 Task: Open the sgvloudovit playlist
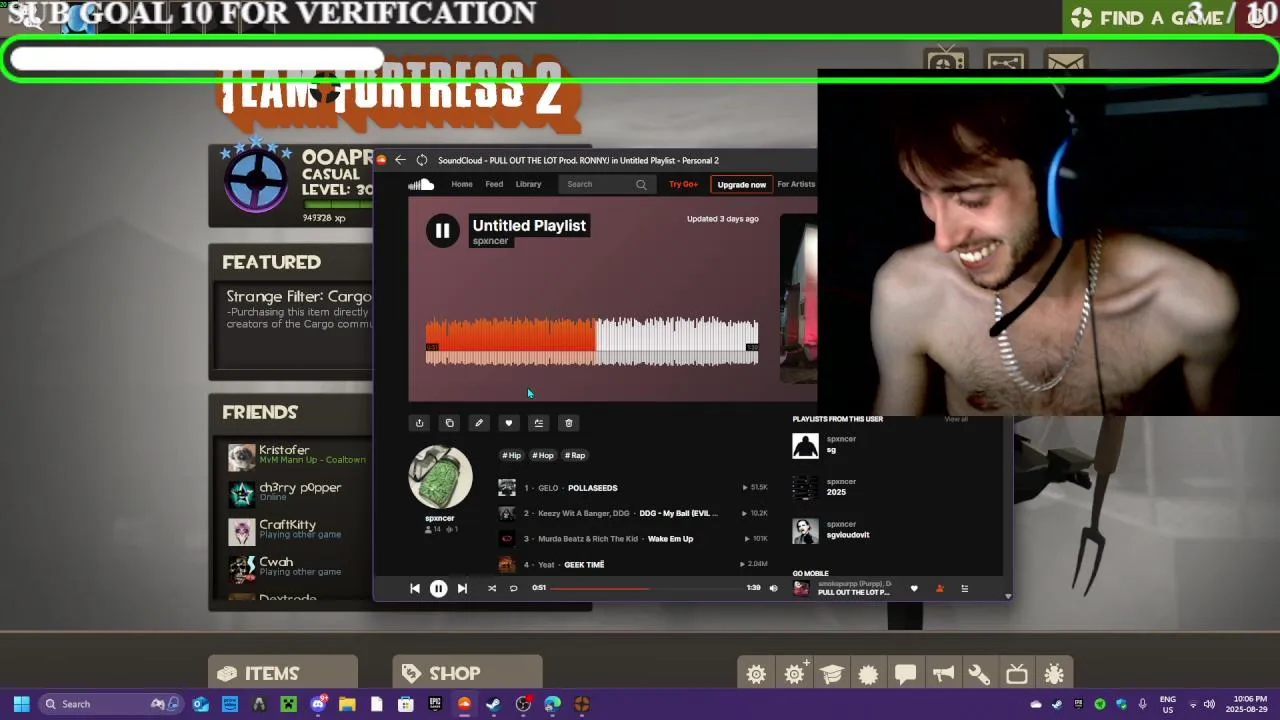[847, 535]
